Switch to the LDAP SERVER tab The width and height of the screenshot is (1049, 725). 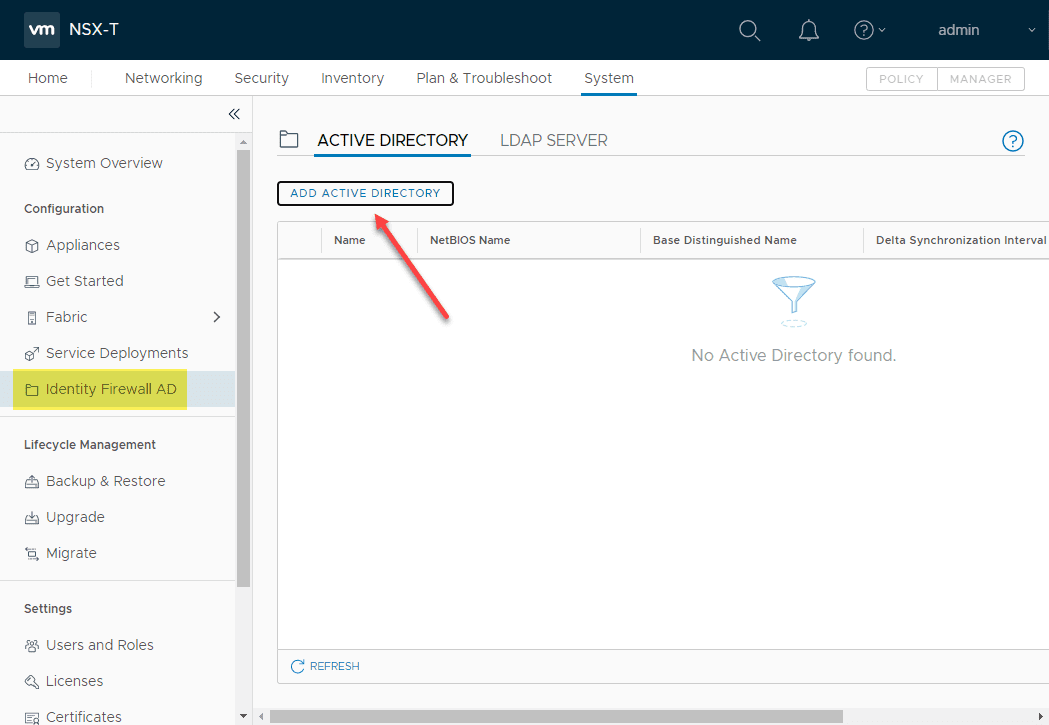(553, 140)
